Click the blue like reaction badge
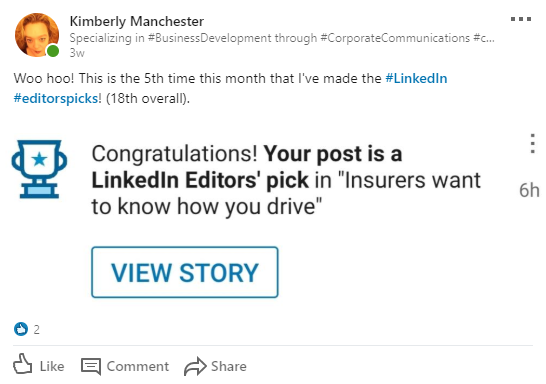546x384 pixels. coord(21,329)
